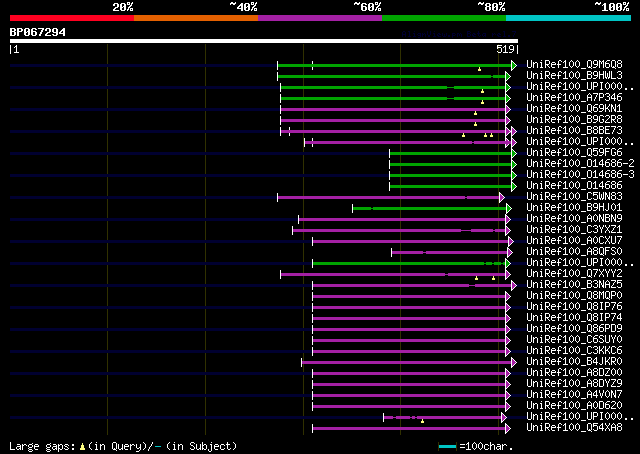Click the purple alignment bar for Q8MQP0

409,296
